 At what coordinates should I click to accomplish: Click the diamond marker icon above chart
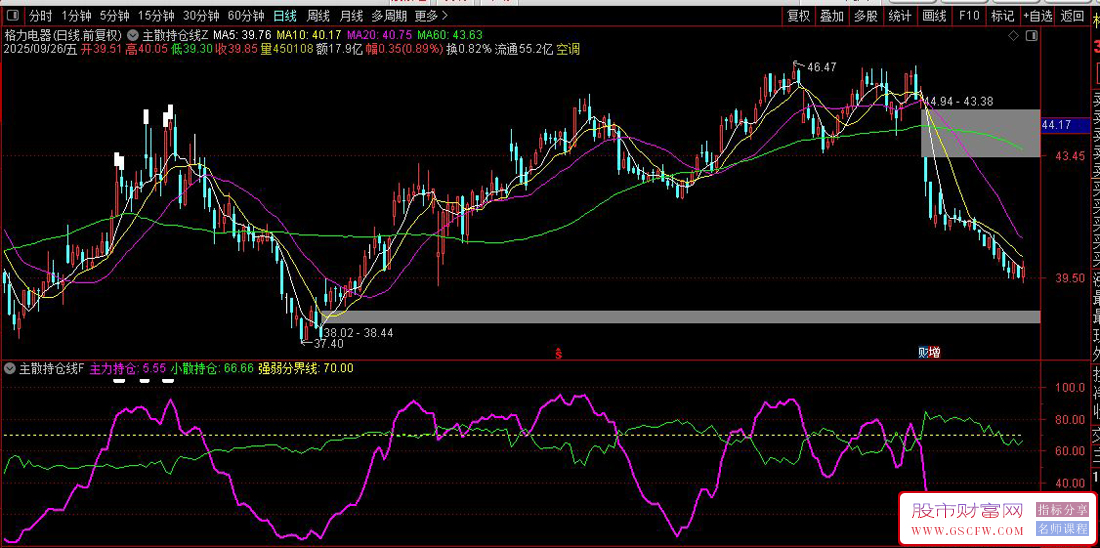(1015, 35)
